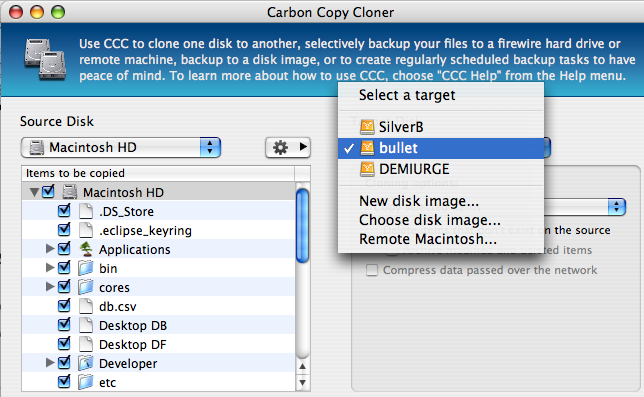644x397 pixels.
Task: Uncheck the Developer checkbox
Action: coord(64,362)
